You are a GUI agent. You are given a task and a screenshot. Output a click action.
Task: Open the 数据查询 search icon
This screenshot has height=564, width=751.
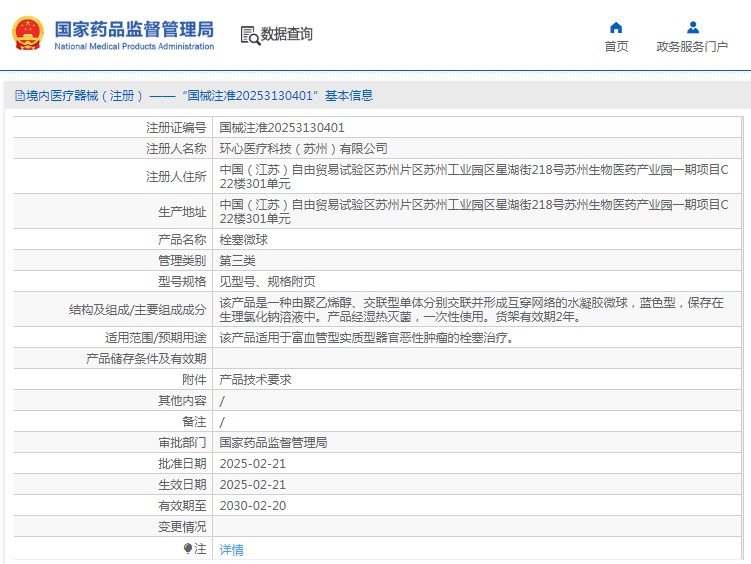point(250,35)
